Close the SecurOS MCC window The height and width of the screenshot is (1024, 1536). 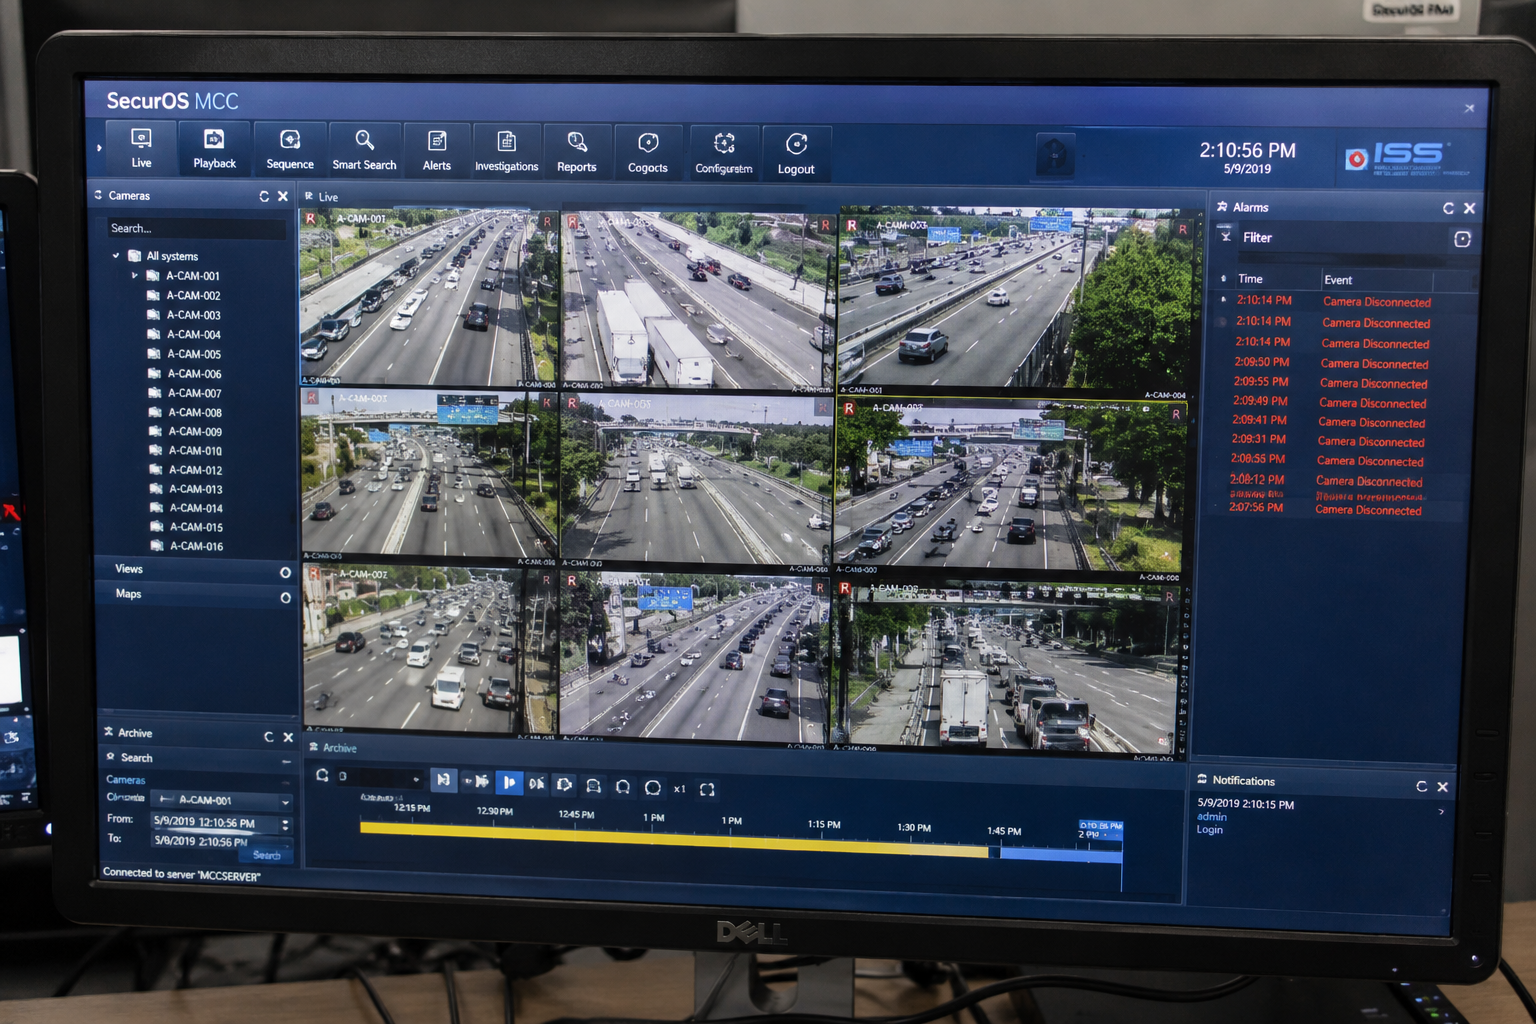[1469, 108]
